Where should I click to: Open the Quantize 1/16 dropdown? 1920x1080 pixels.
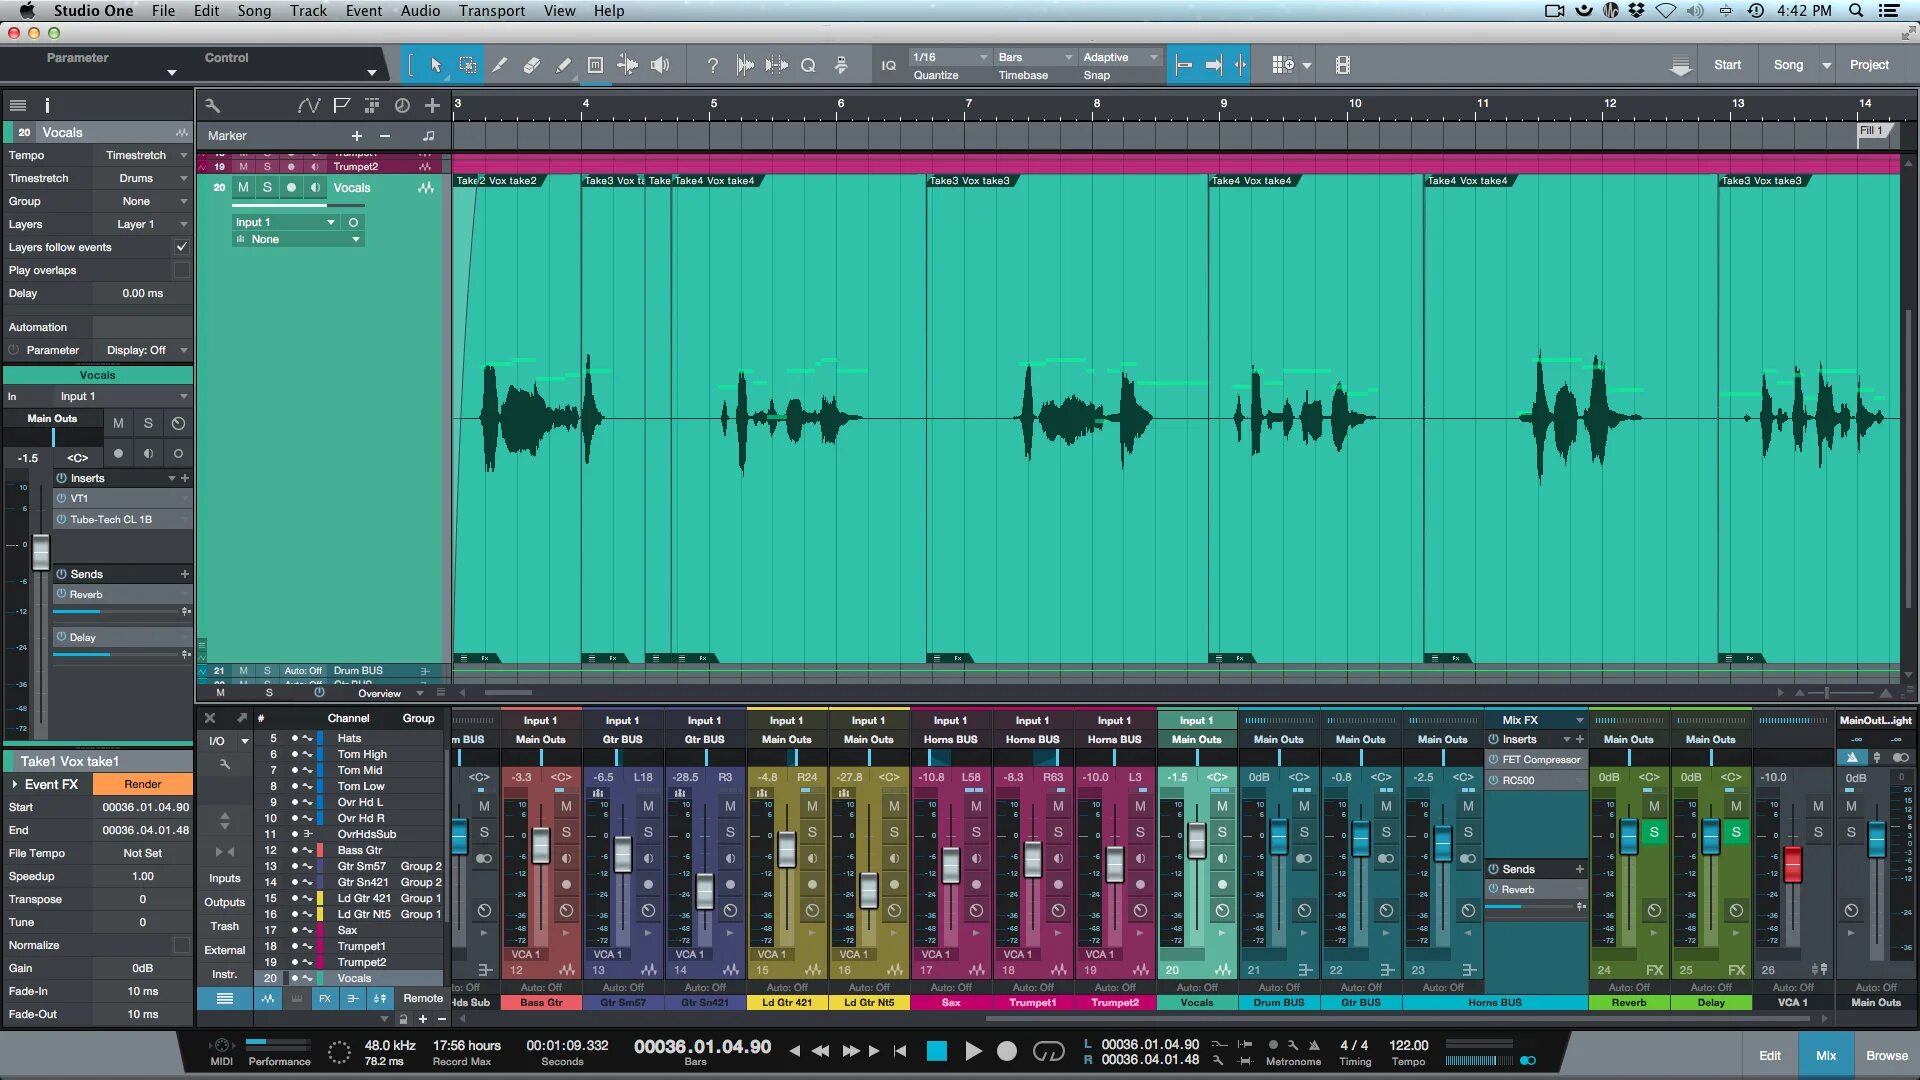[x=950, y=57]
